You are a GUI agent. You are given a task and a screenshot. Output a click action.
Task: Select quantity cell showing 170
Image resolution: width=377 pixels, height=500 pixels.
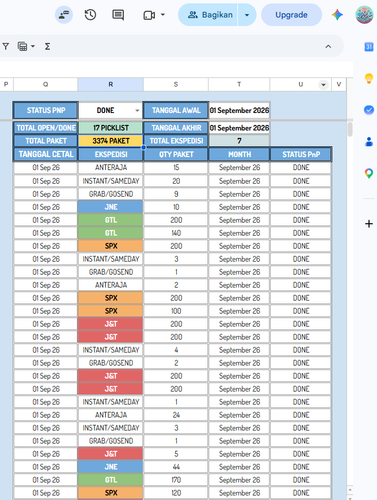point(176,480)
